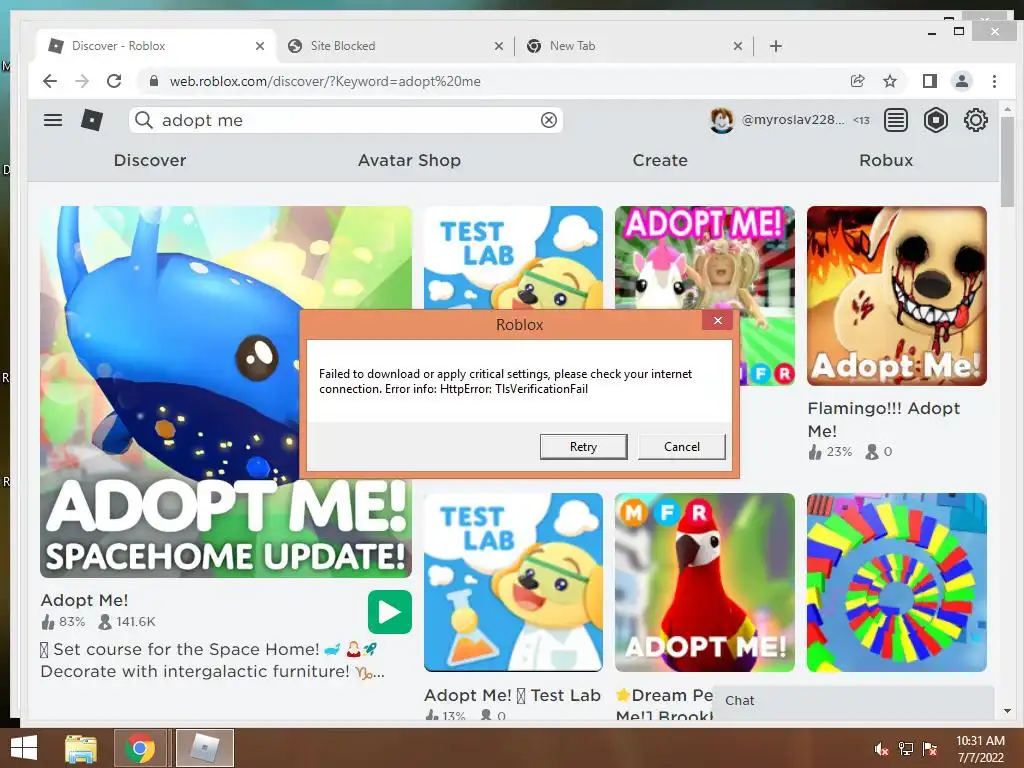This screenshot has height=768, width=1024.
Task: Clear the 'adopt me' search text
Action: 549,120
